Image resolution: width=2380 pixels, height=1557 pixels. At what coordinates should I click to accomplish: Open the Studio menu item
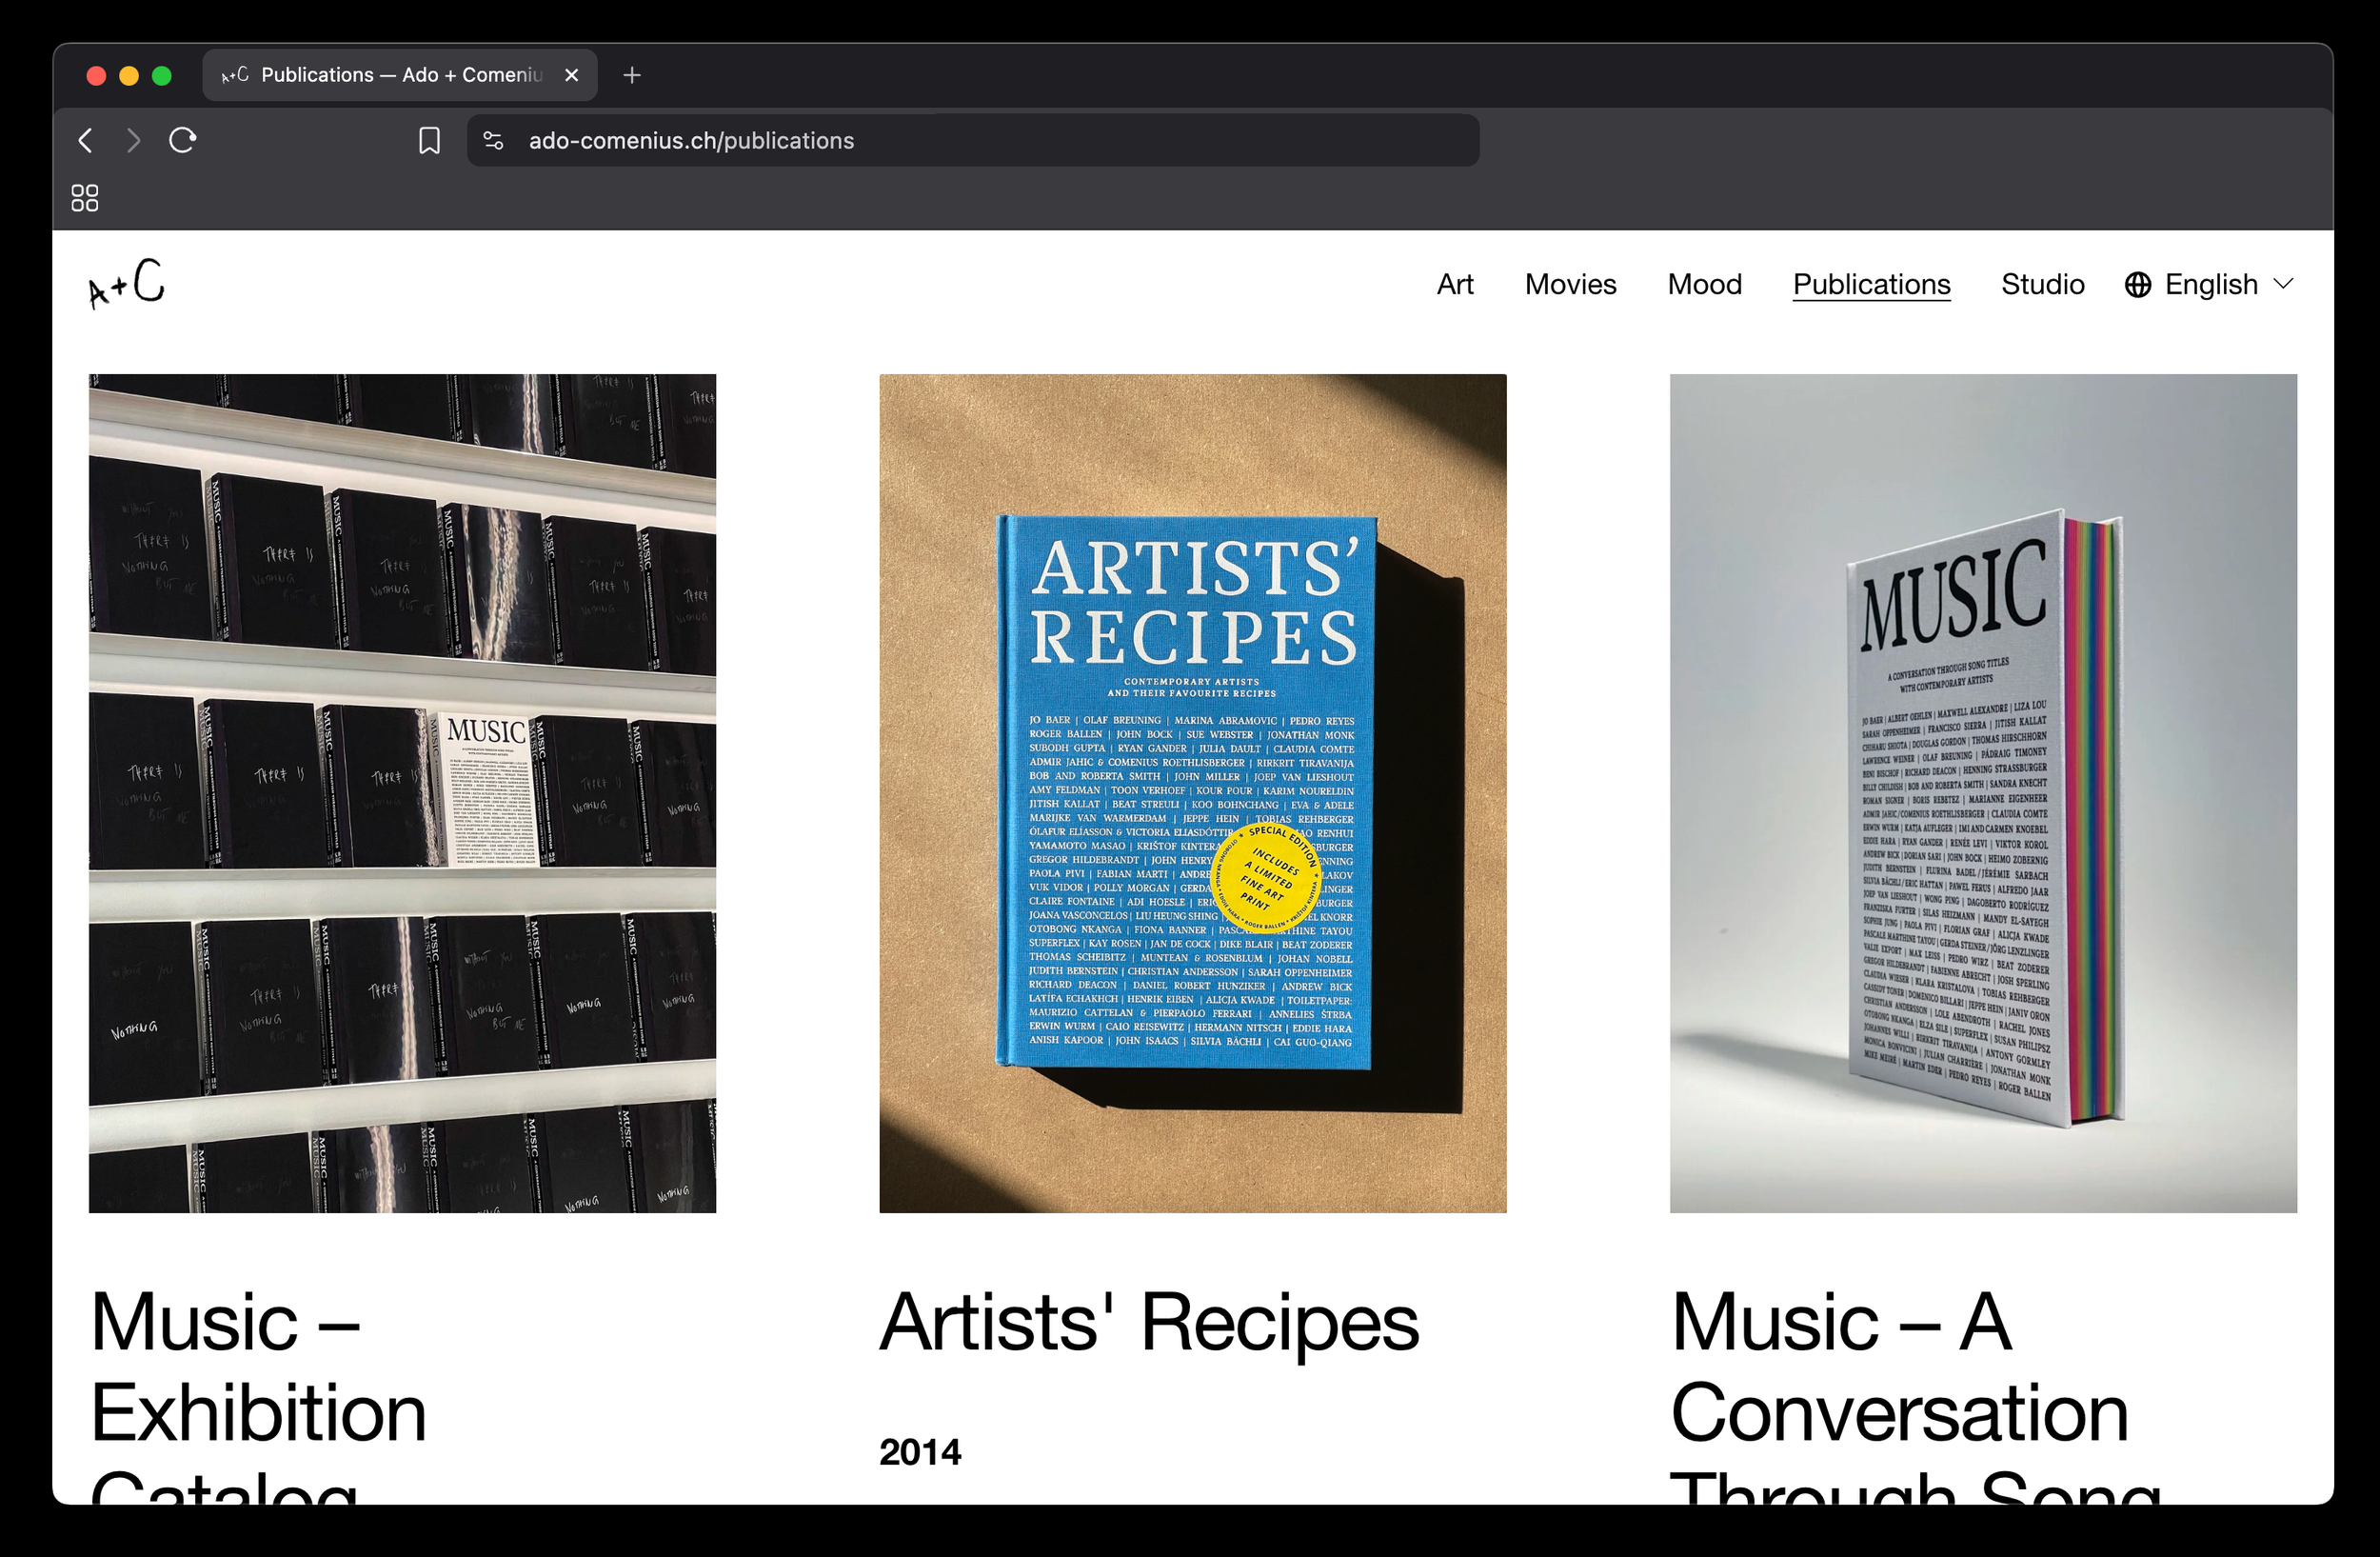[2042, 285]
